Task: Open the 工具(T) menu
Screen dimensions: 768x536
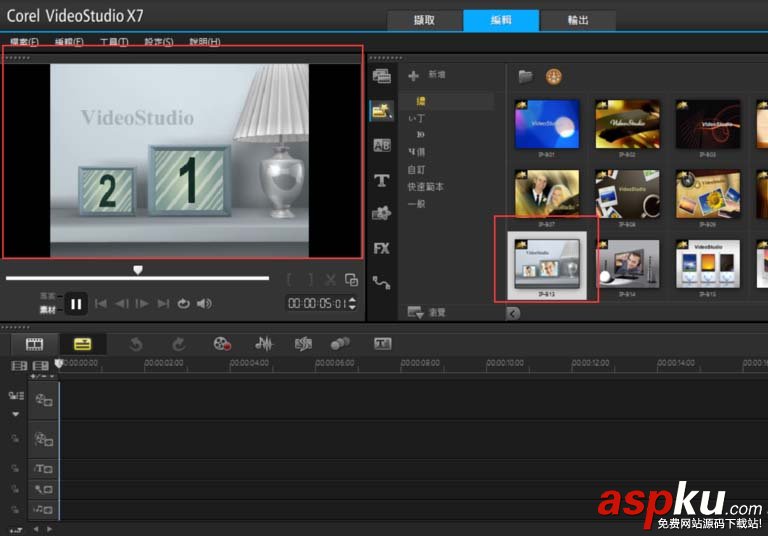Action: [114, 42]
